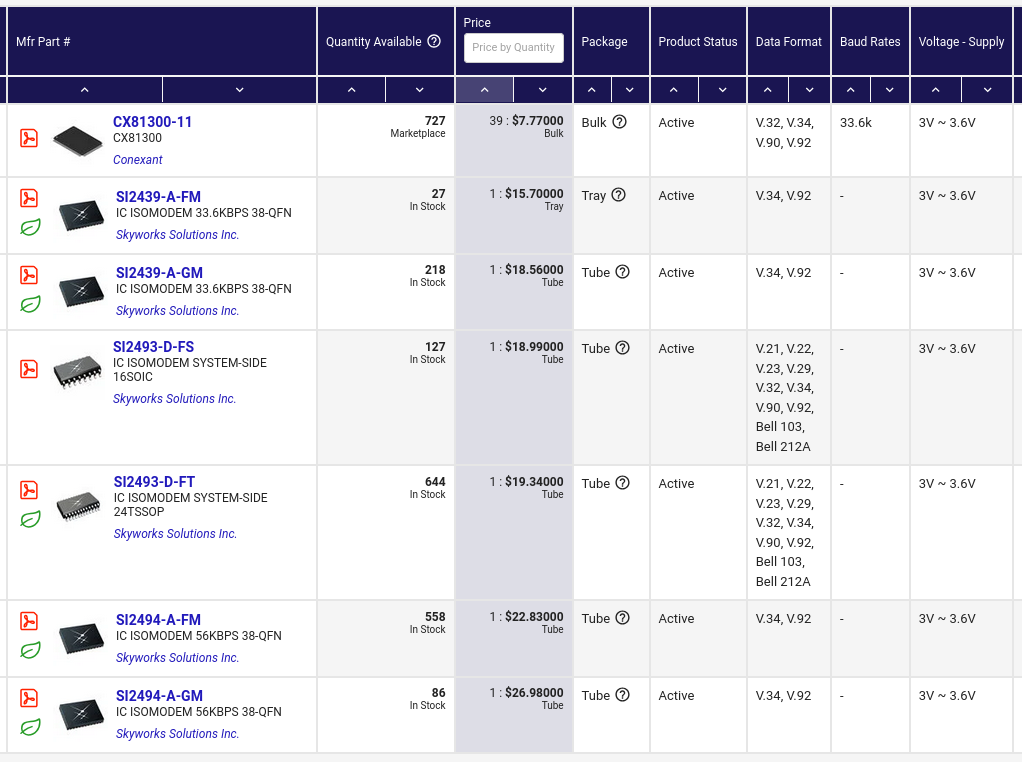1022x762 pixels.
Task: Click the Conexant manufacturer link
Action: [x=138, y=160]
